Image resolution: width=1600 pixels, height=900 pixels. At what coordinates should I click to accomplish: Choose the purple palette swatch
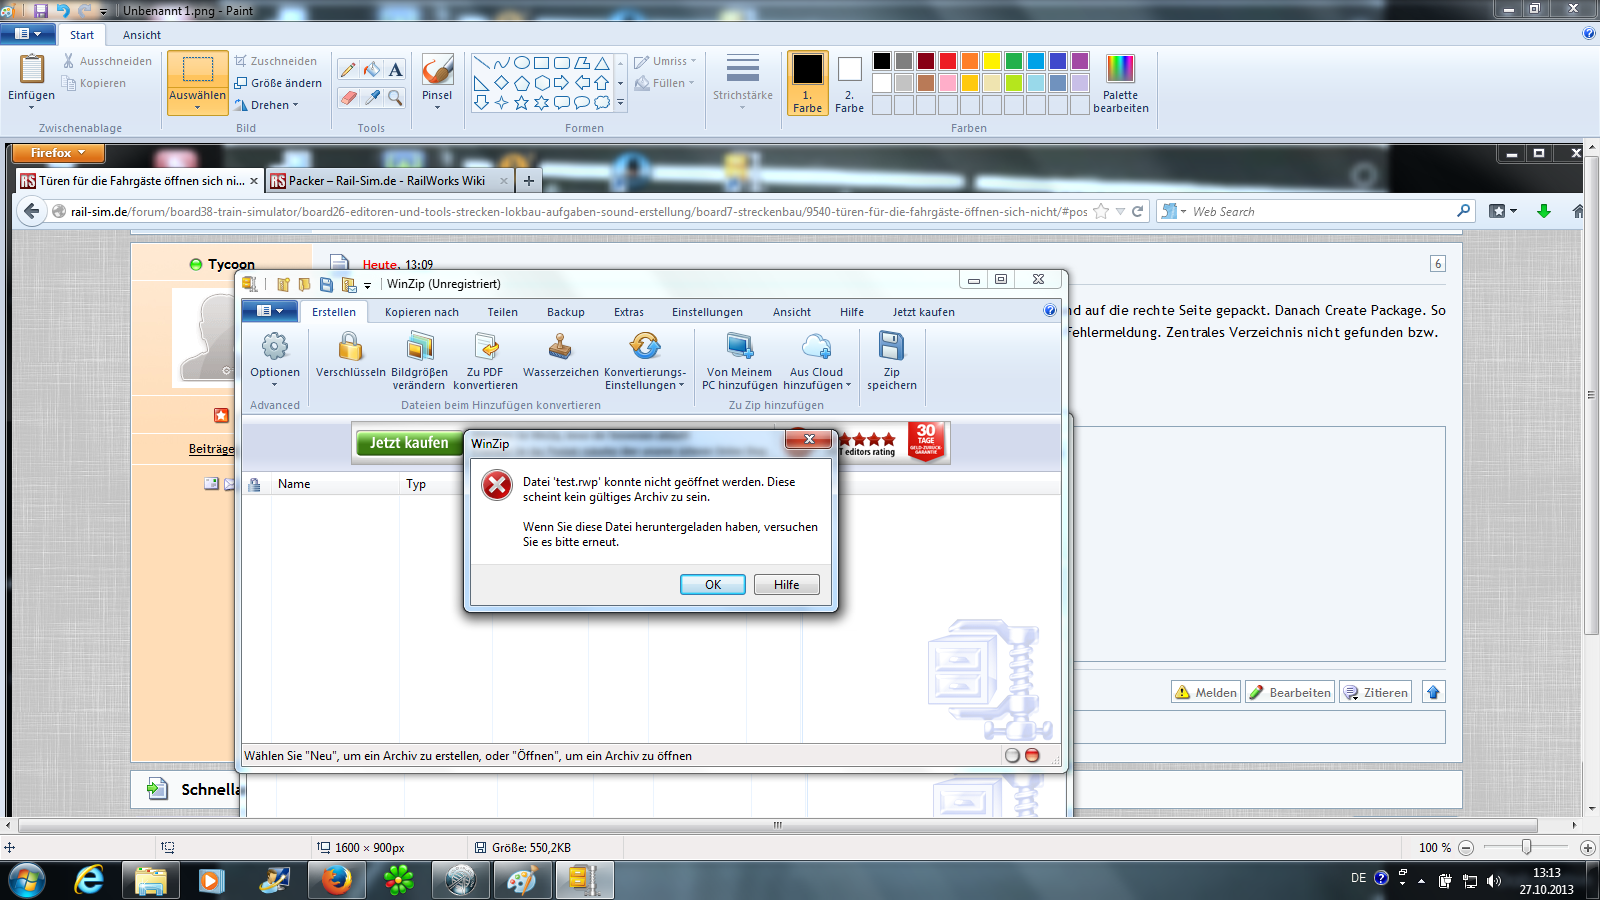(1080, 61)
